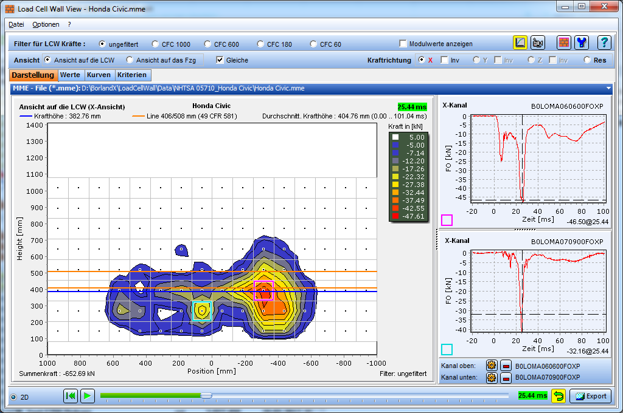The image size is (623, 413).
Task: Expand the MME file path dropdown arrow
Action: point(608,88)
